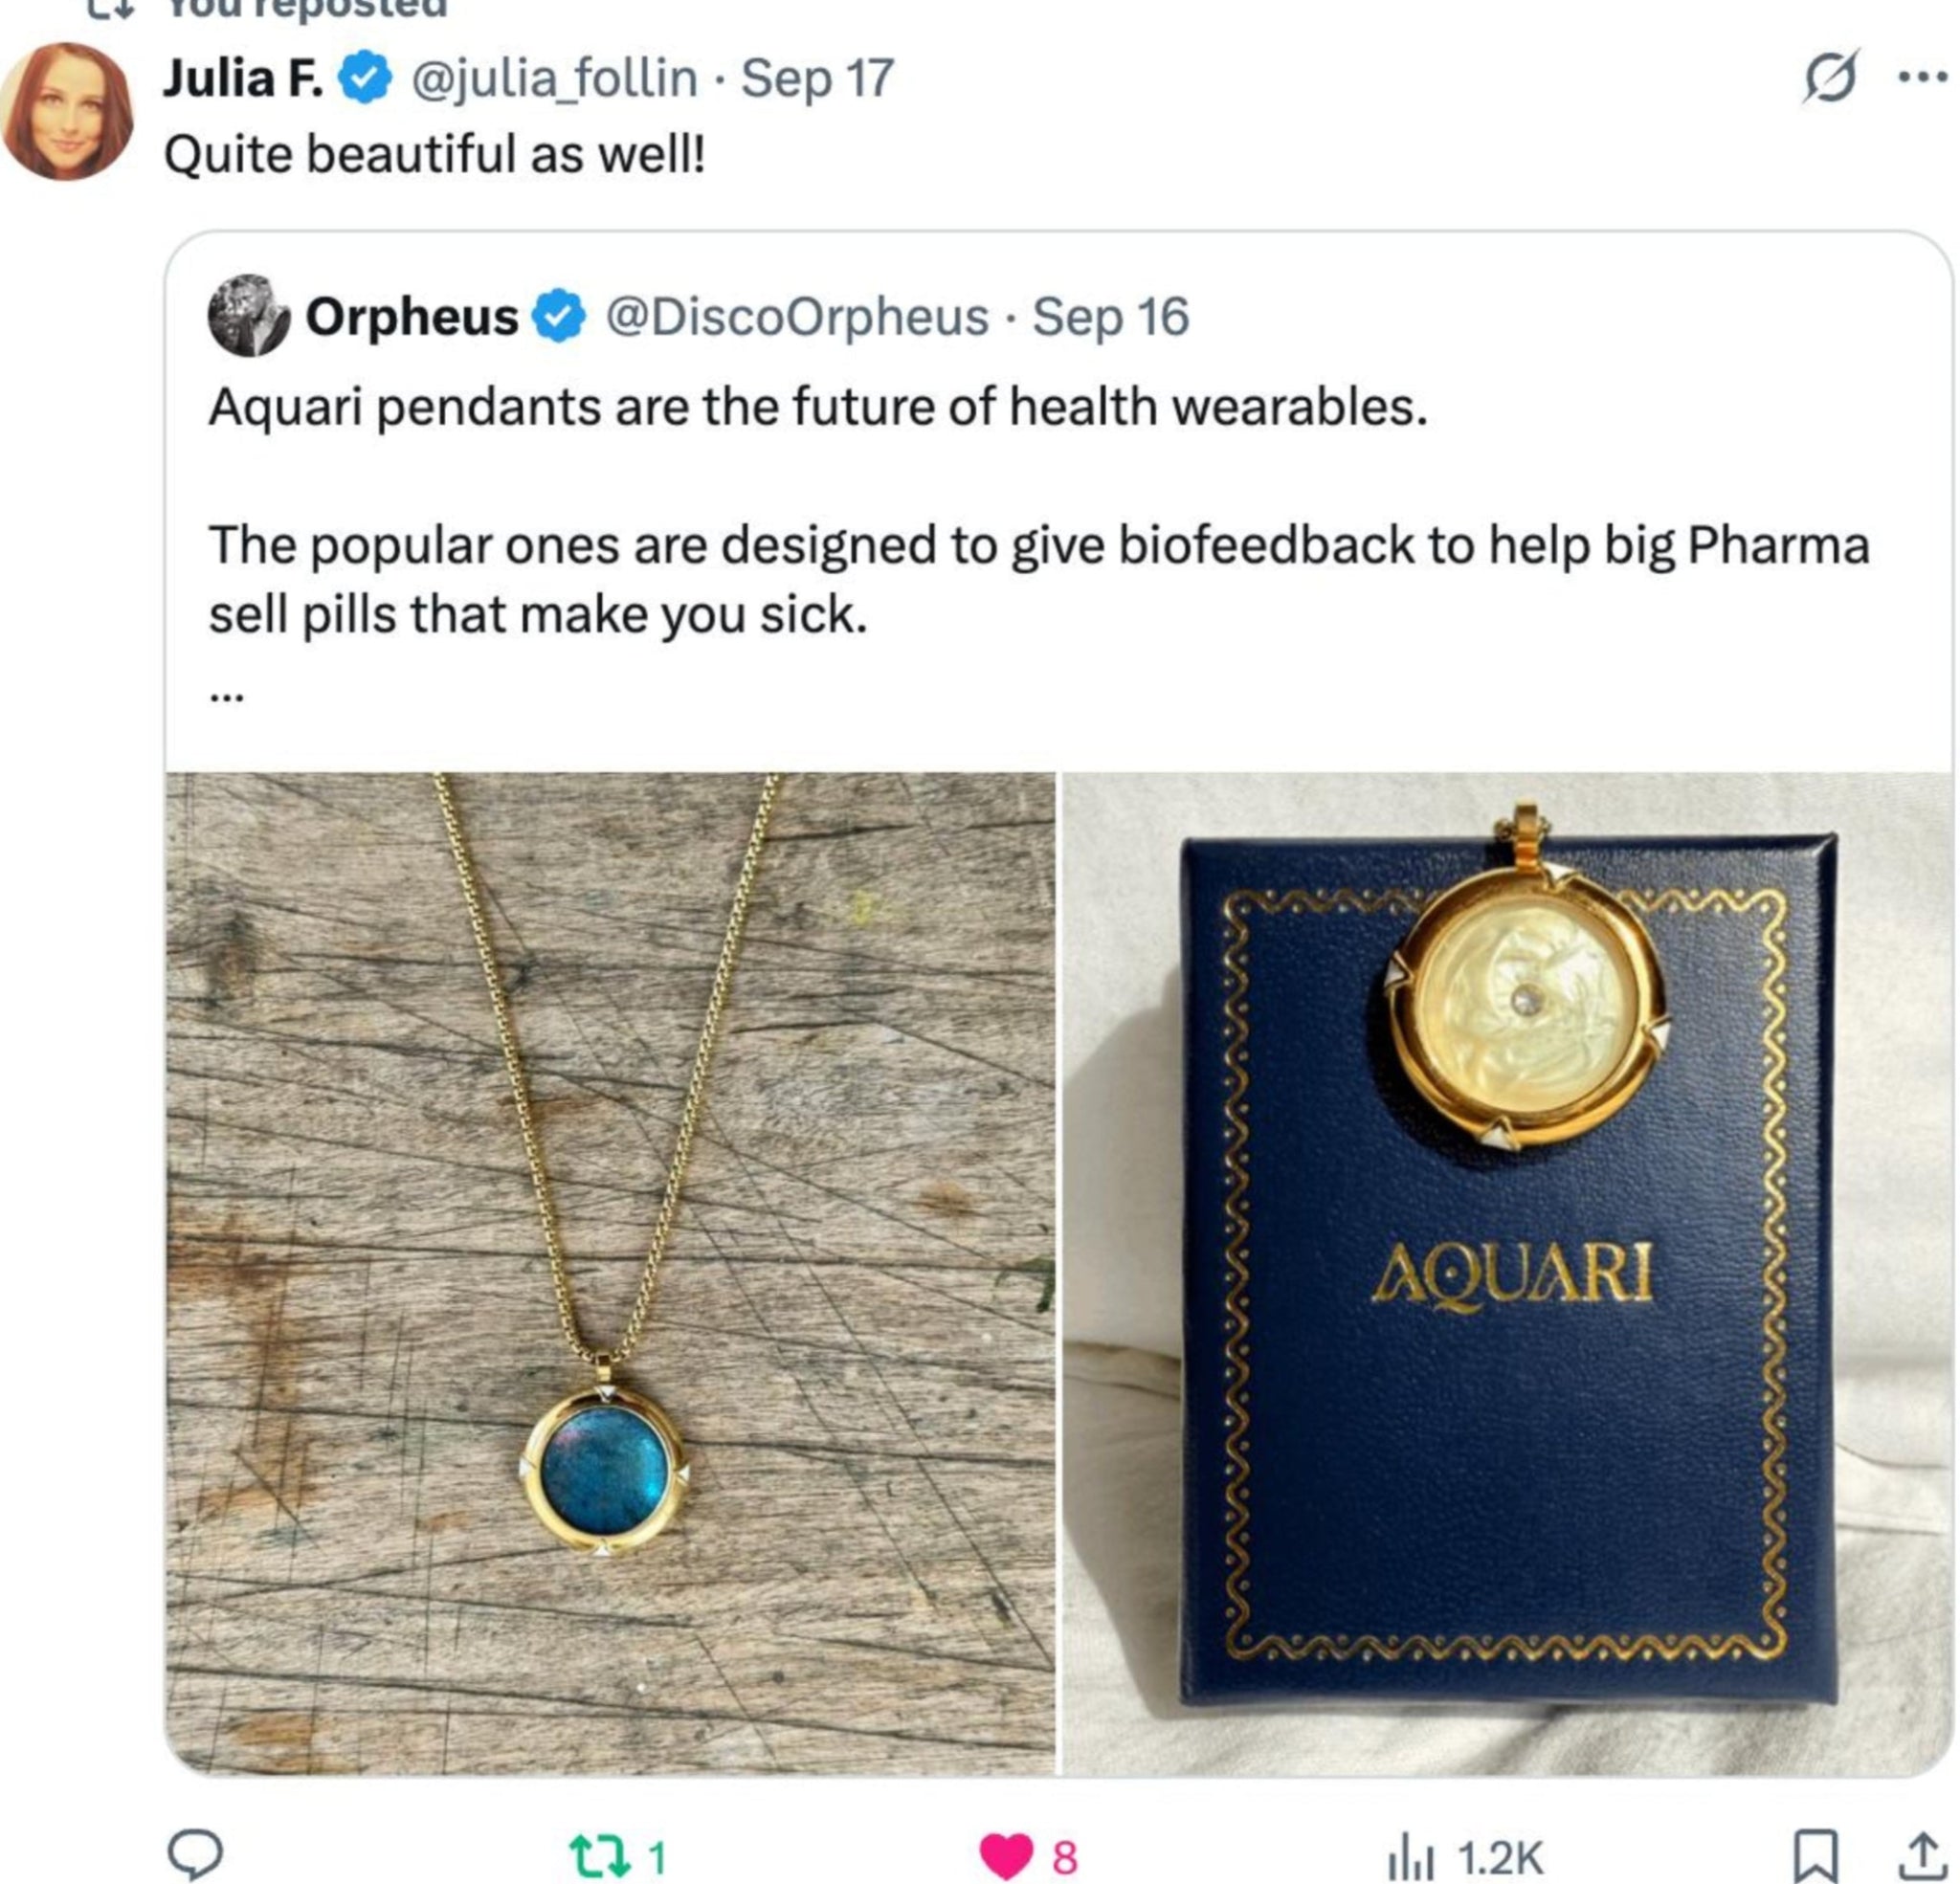Click the reply speech bubble icon
The image size is (1960, 1884).
tap(194, 1855)
